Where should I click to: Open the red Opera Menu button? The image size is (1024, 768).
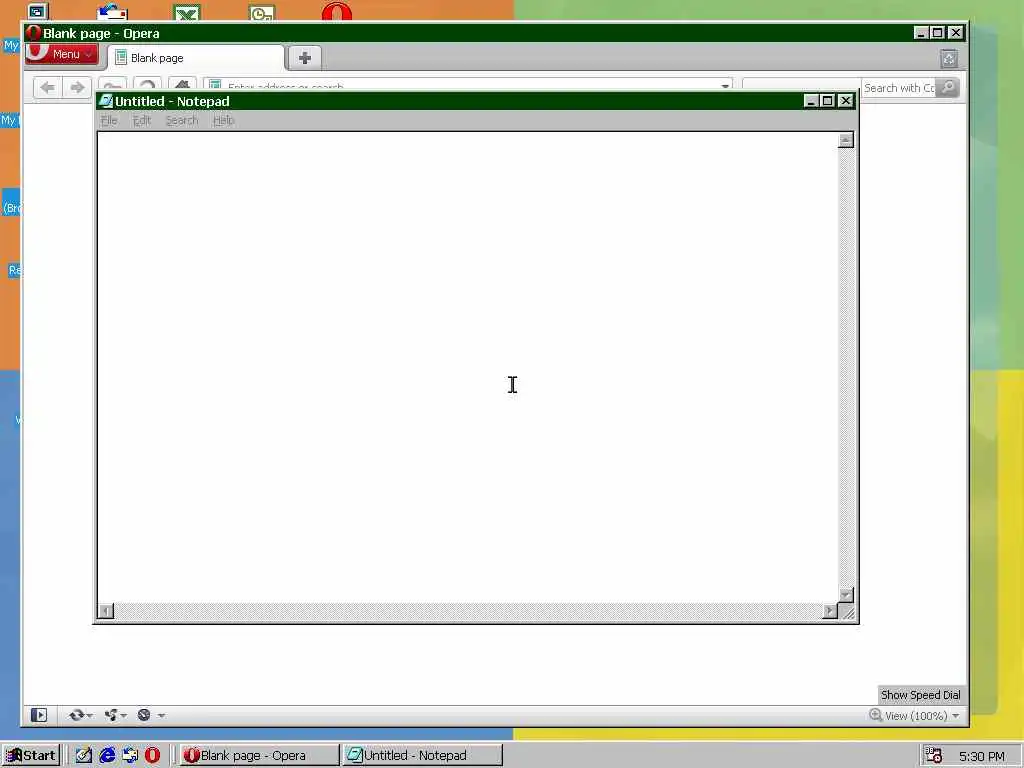[61, 54]
